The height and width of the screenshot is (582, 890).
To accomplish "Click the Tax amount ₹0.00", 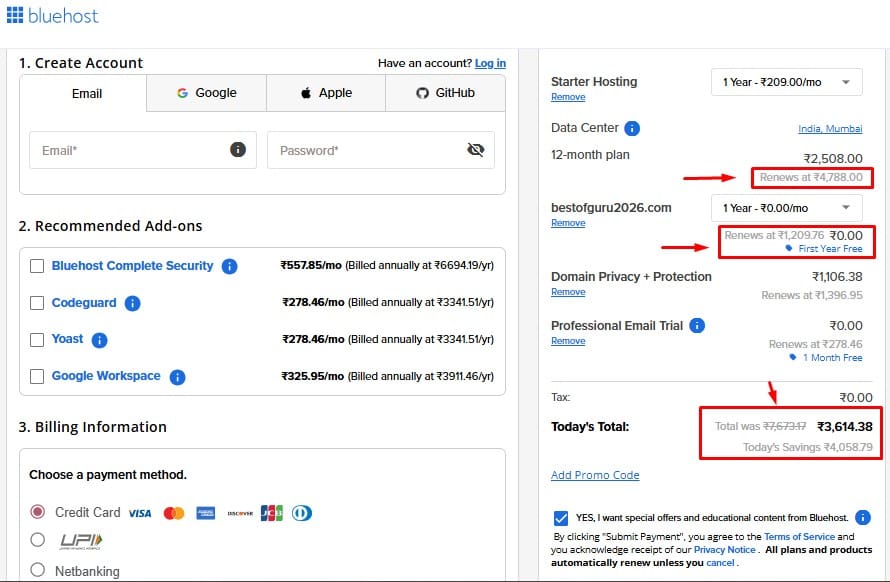I will 856,397.
